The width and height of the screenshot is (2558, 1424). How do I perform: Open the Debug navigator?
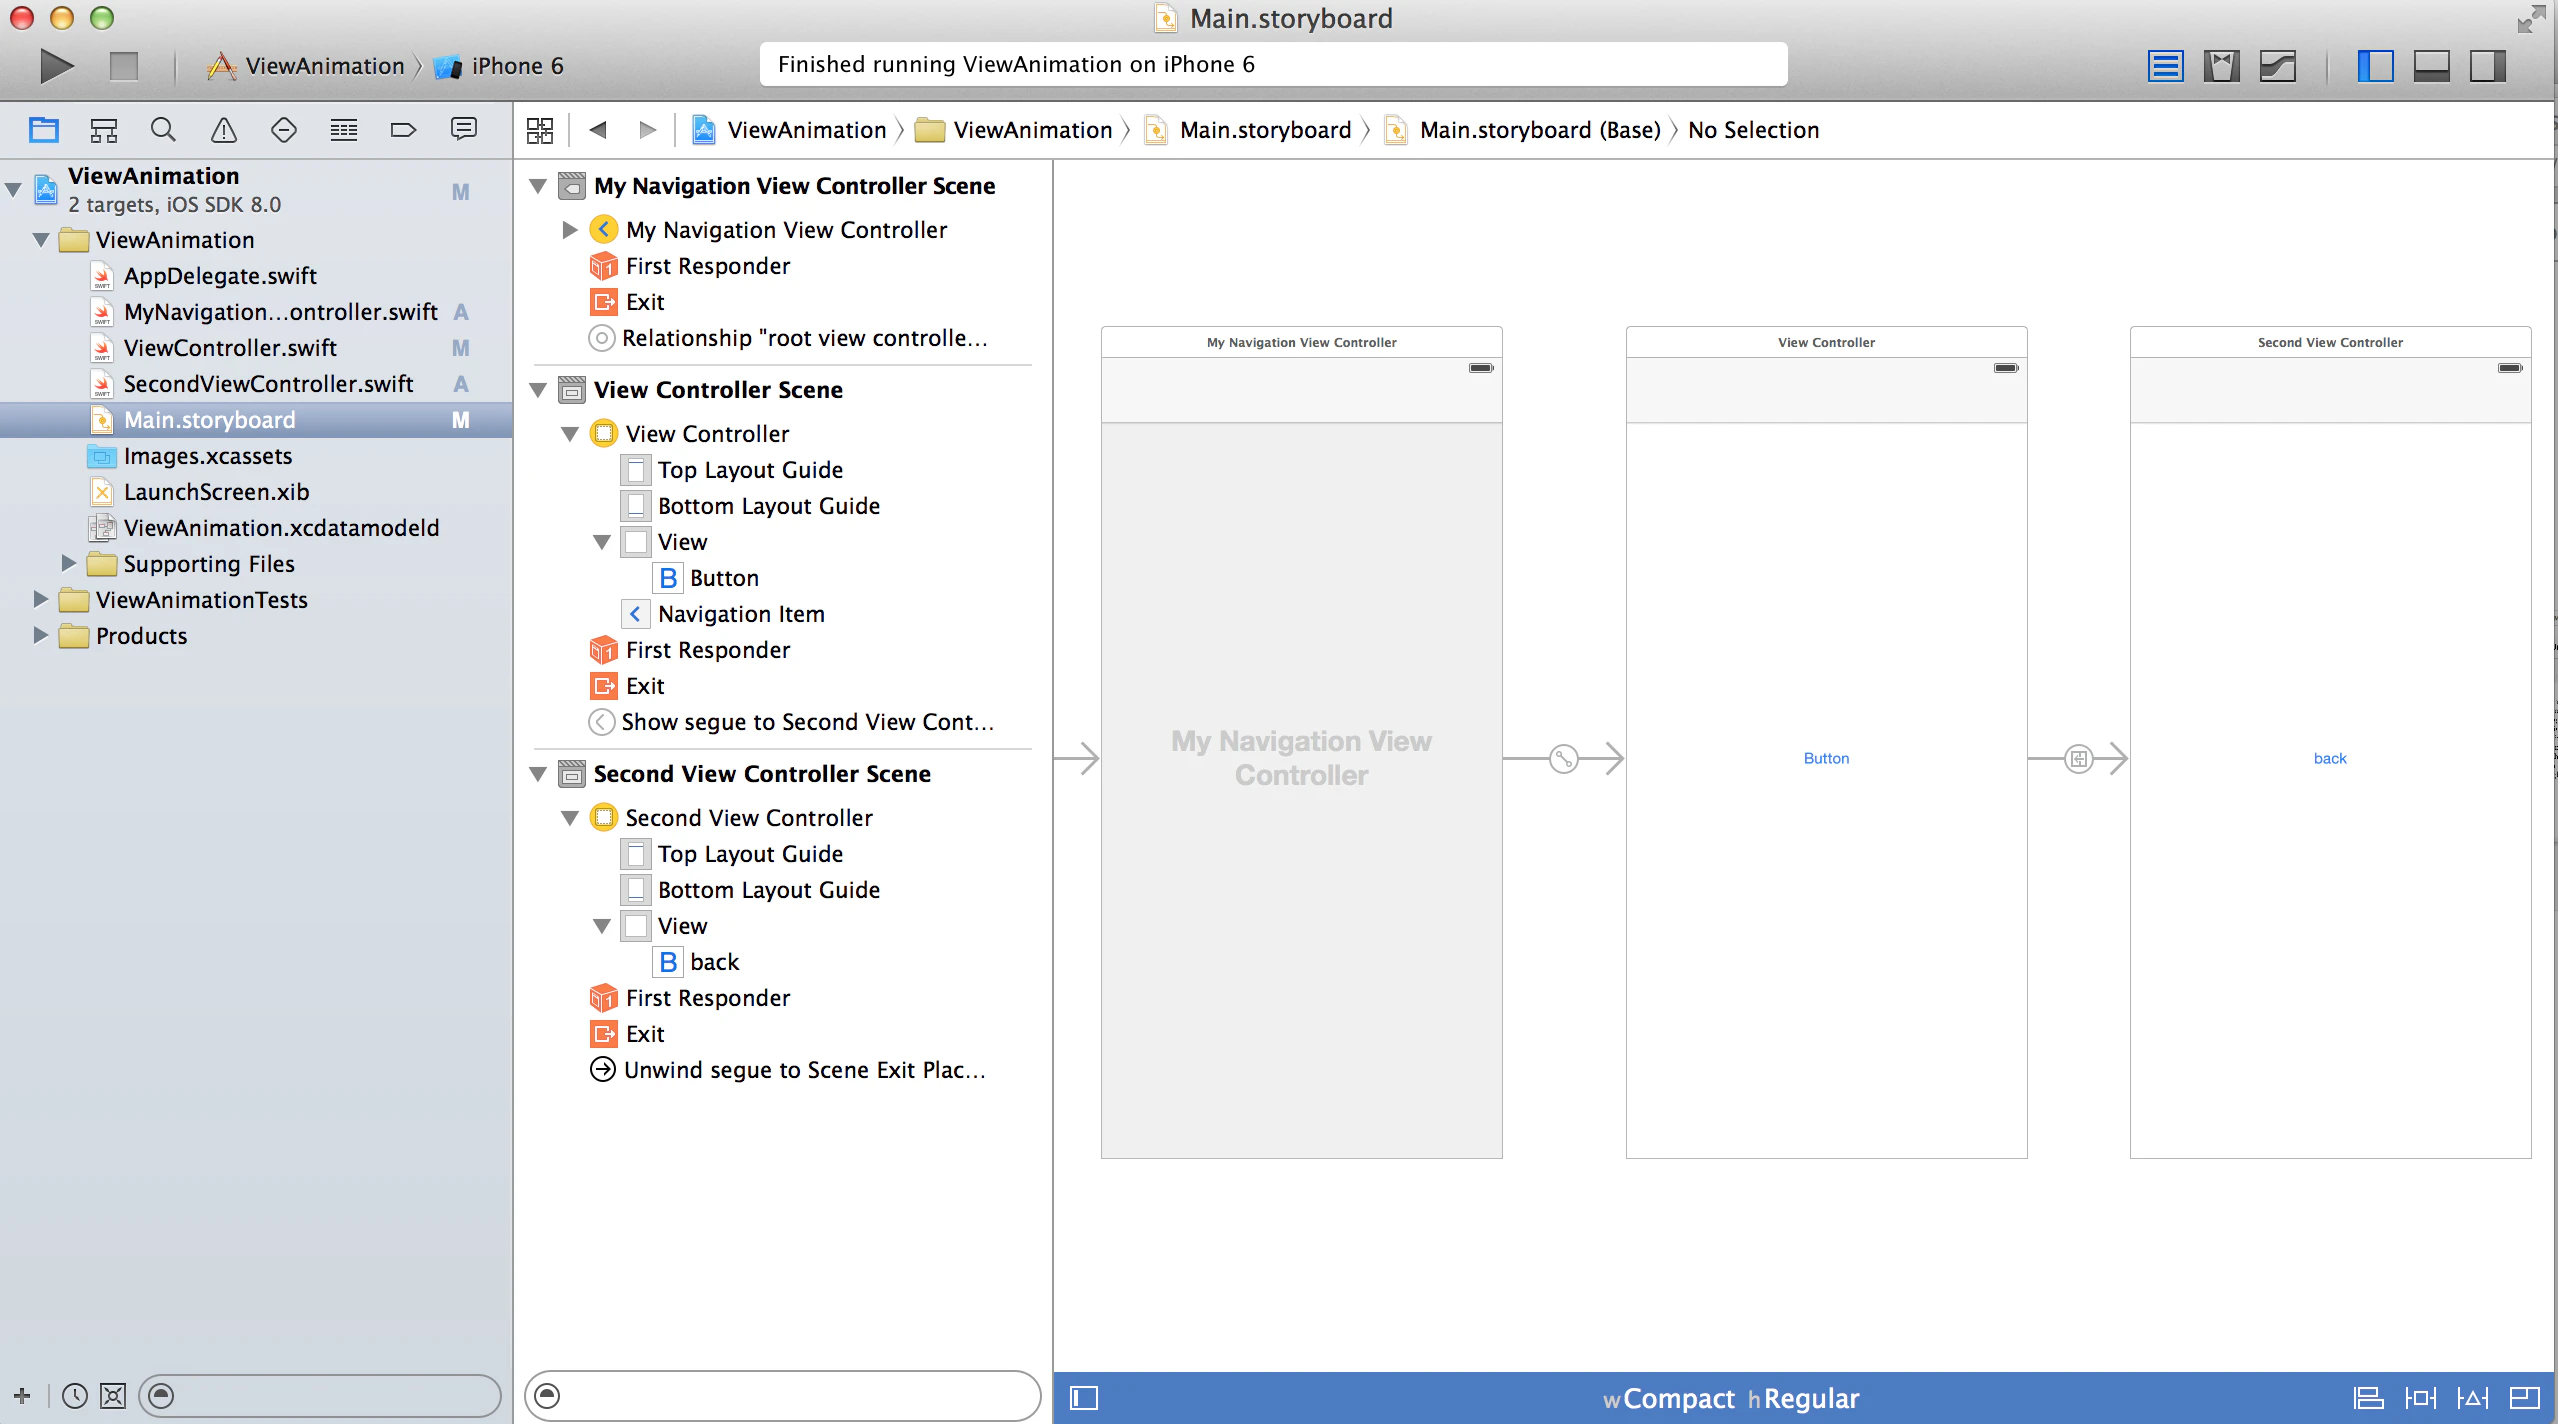(344, 129)
